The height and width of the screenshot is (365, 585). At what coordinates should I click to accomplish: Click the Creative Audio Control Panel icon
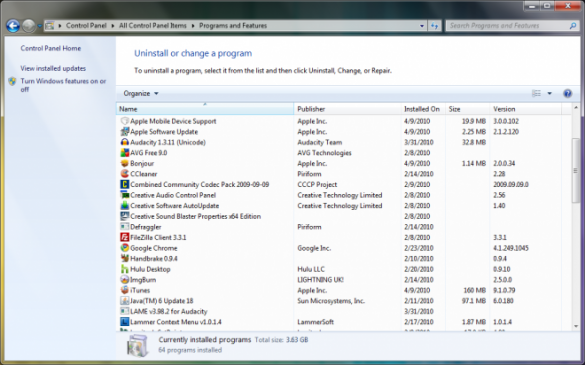[x=125, y=195]
